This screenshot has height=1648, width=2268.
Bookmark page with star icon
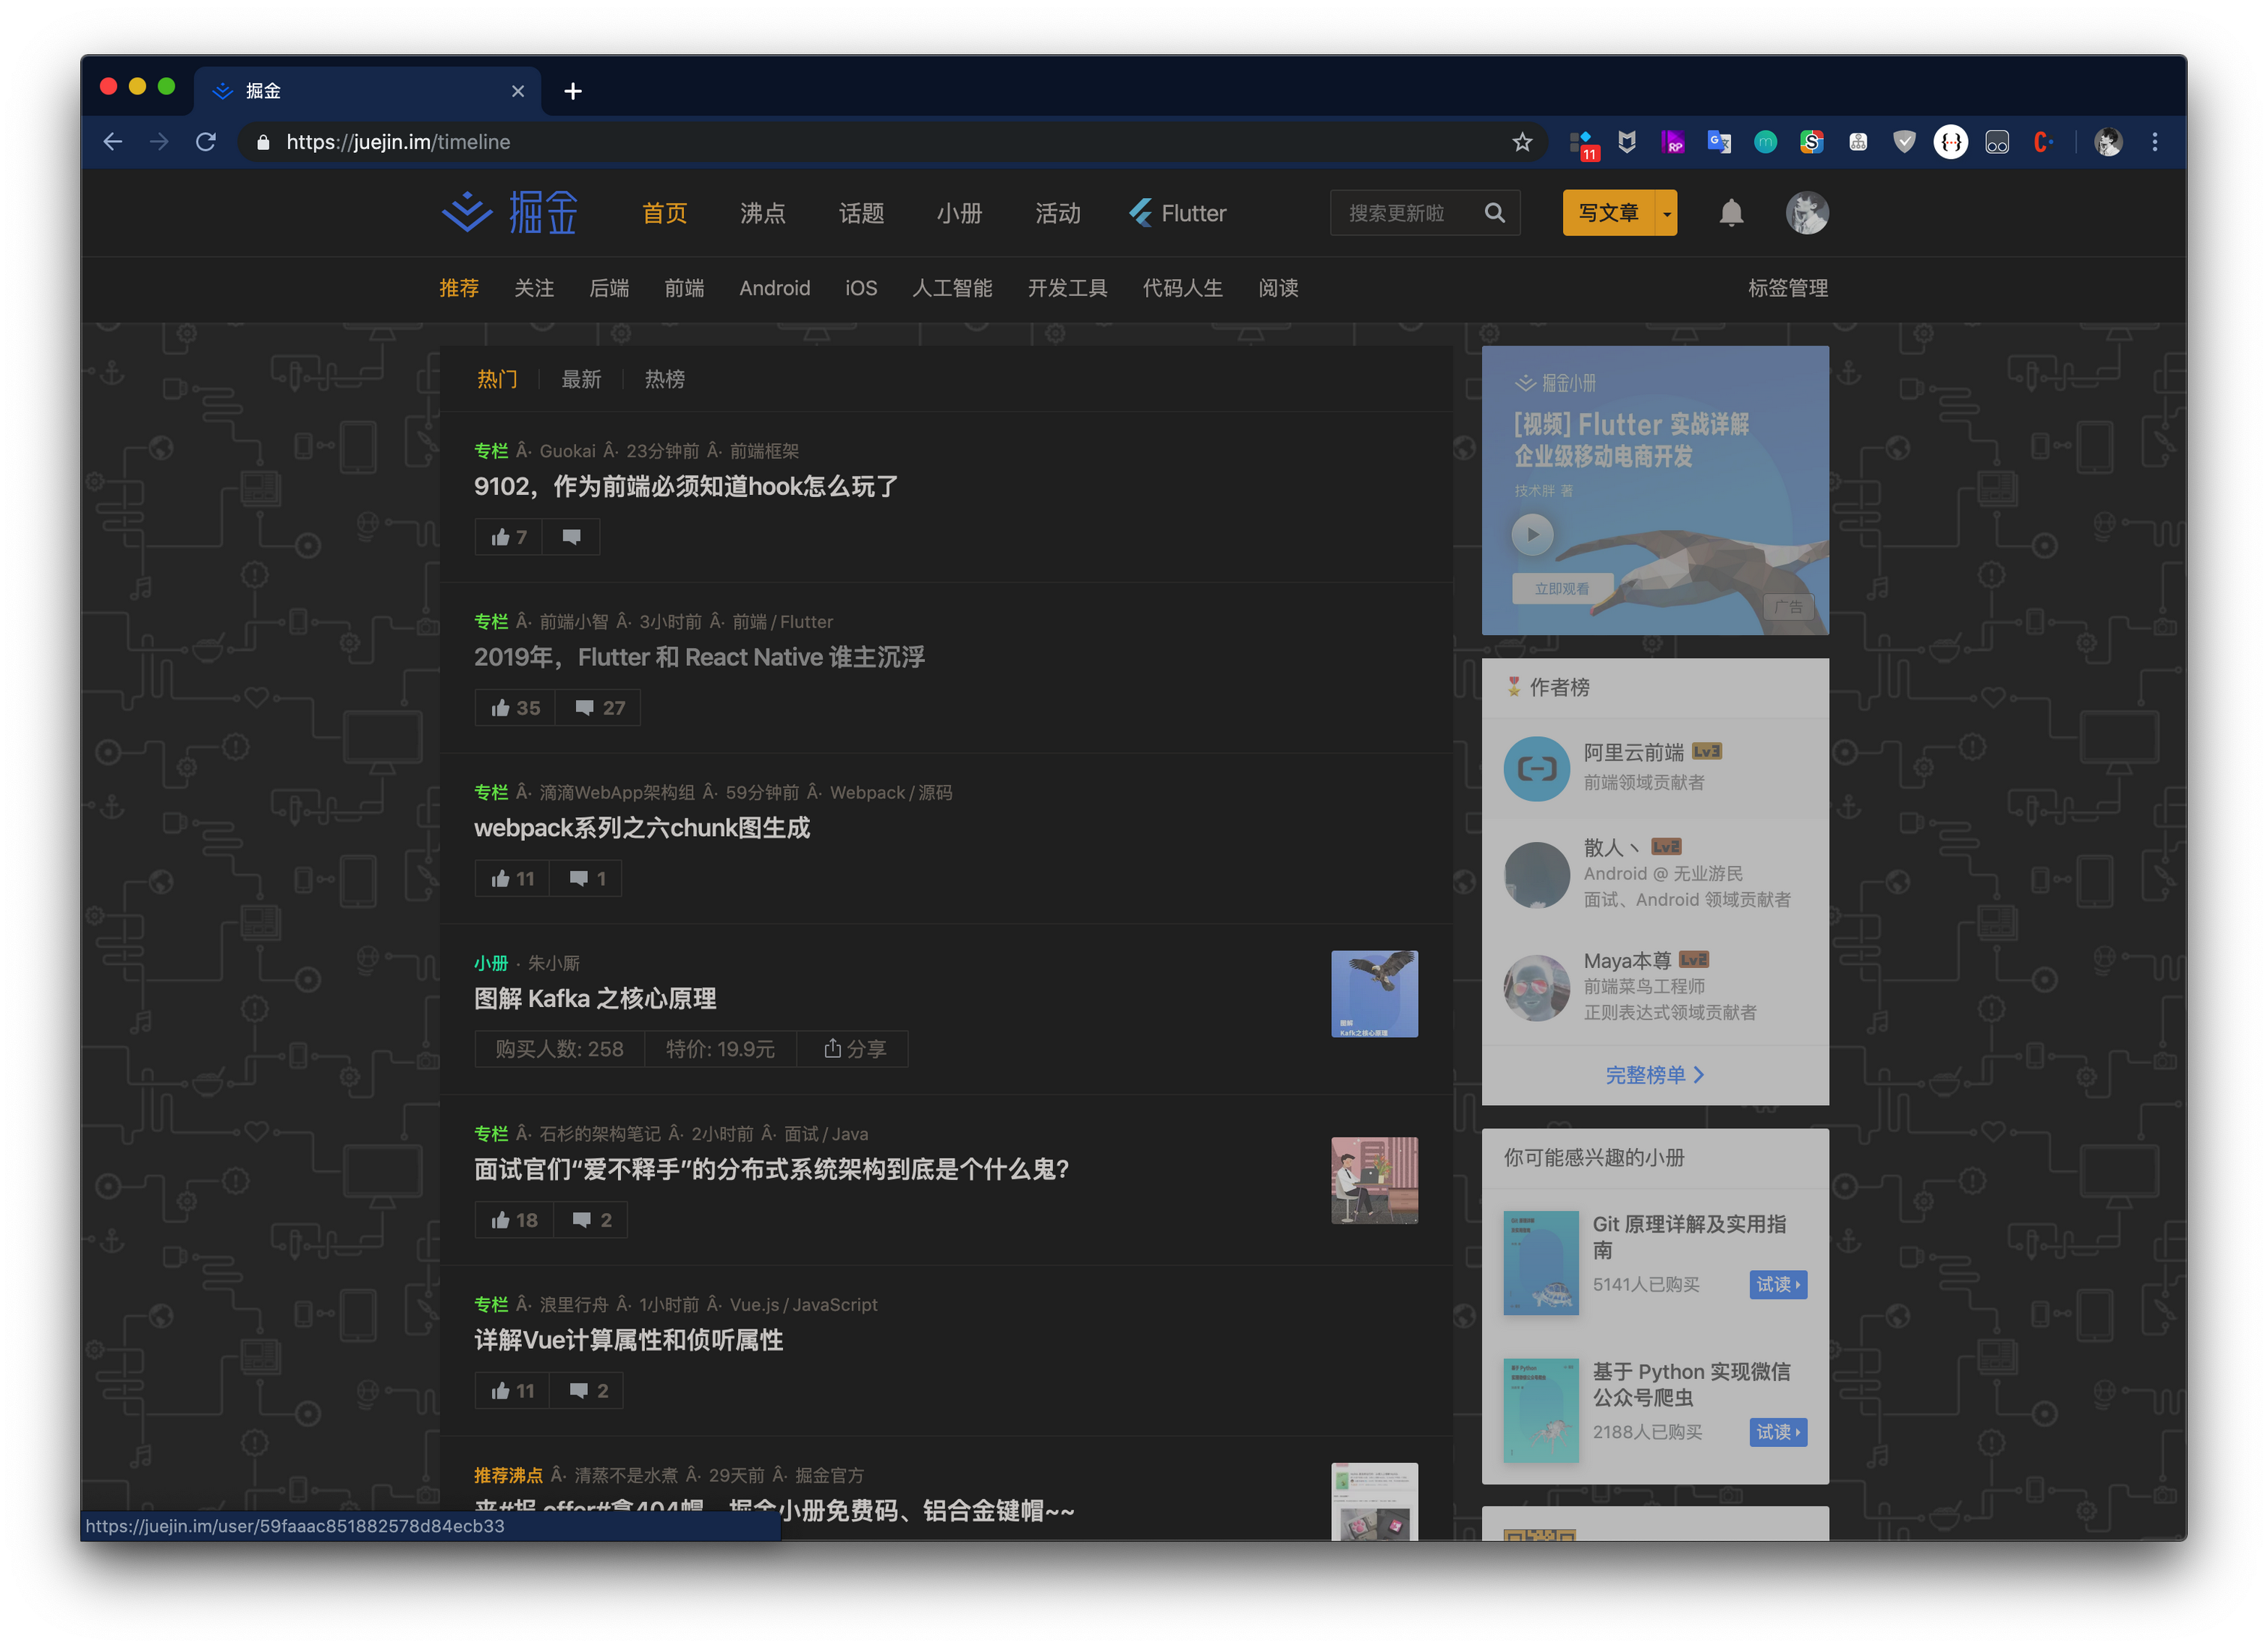coord(1521,142)
